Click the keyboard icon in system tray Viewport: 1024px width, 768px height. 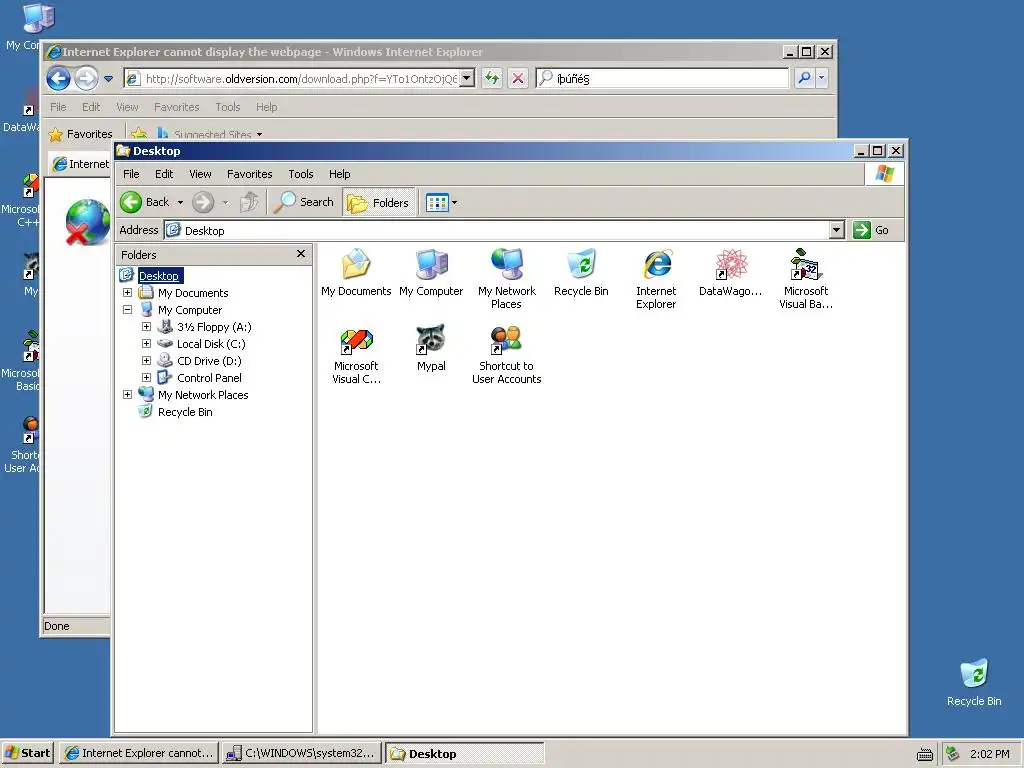pyautogui.click(x=925, y=754)
